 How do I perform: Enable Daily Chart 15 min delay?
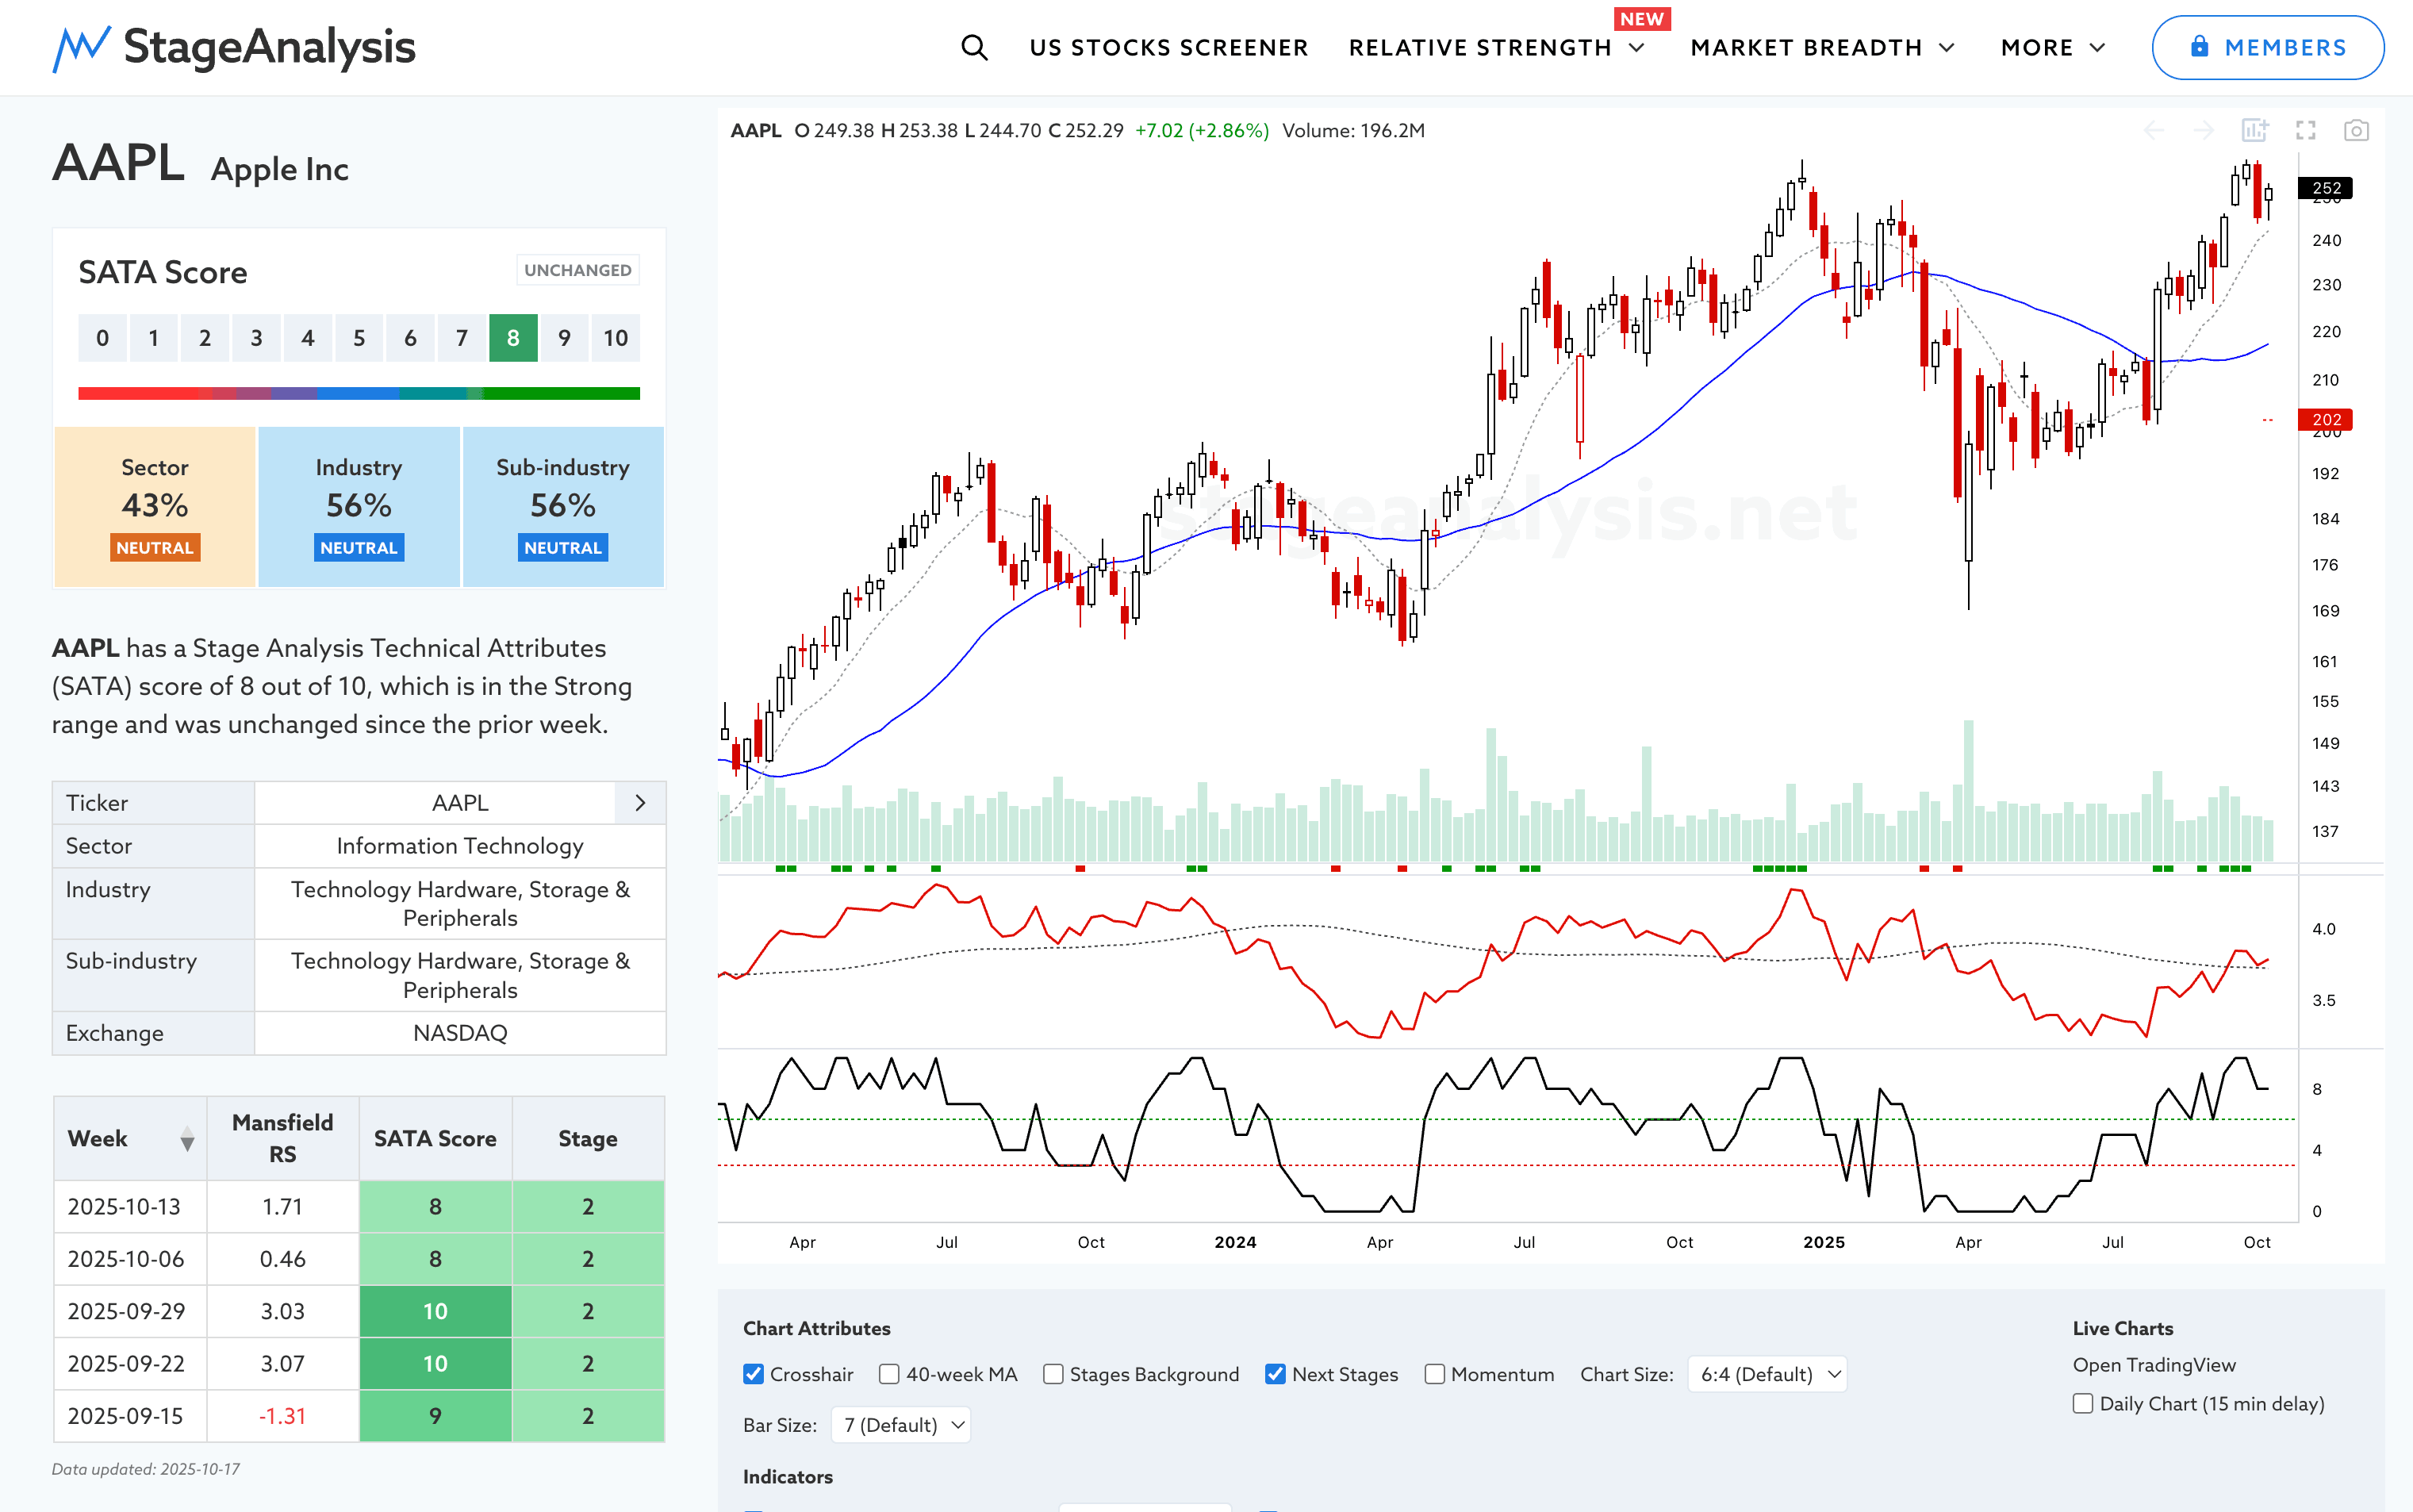point(2083,1403)
